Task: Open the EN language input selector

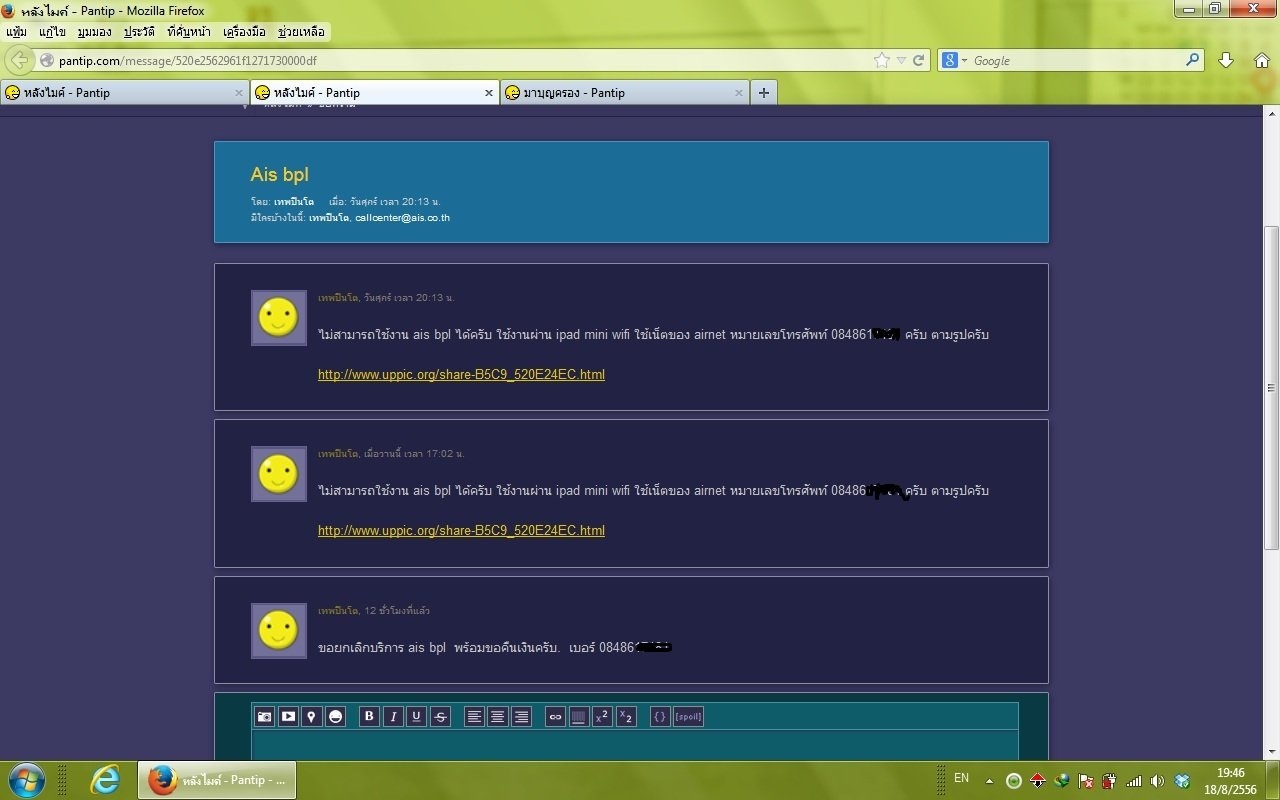Action: tap(961, 778)
